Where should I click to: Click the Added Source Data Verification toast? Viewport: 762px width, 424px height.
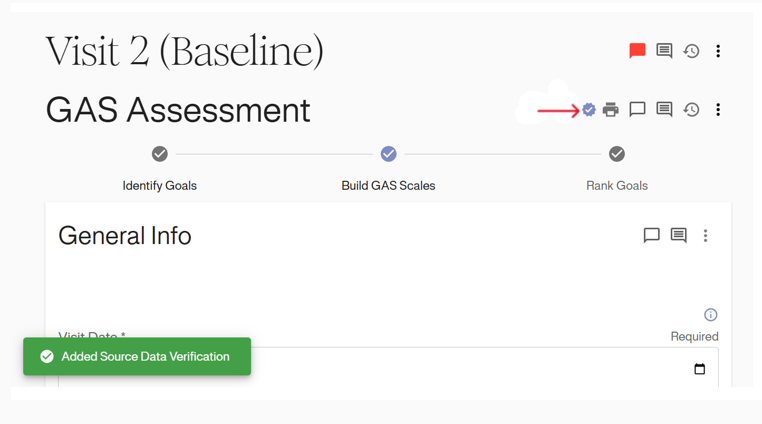137,357
